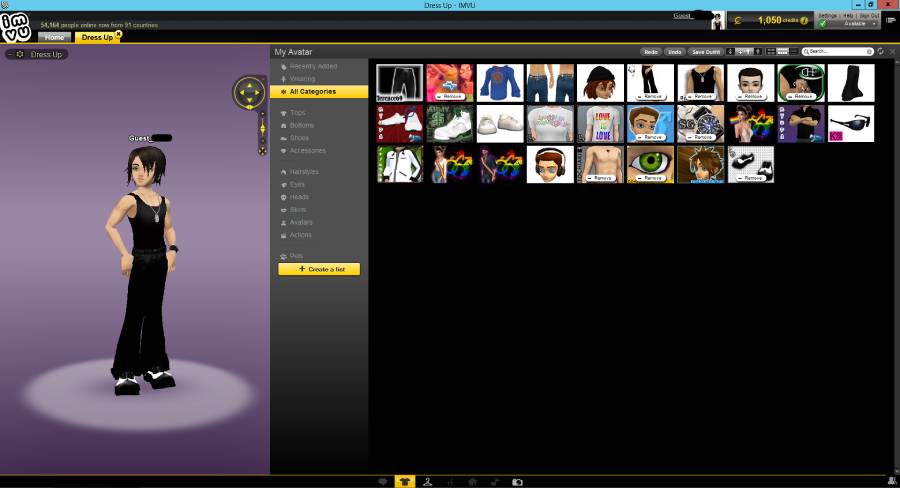Open the Eyes category
This screenshot has width=900, height=488.
tap(297, 185)
